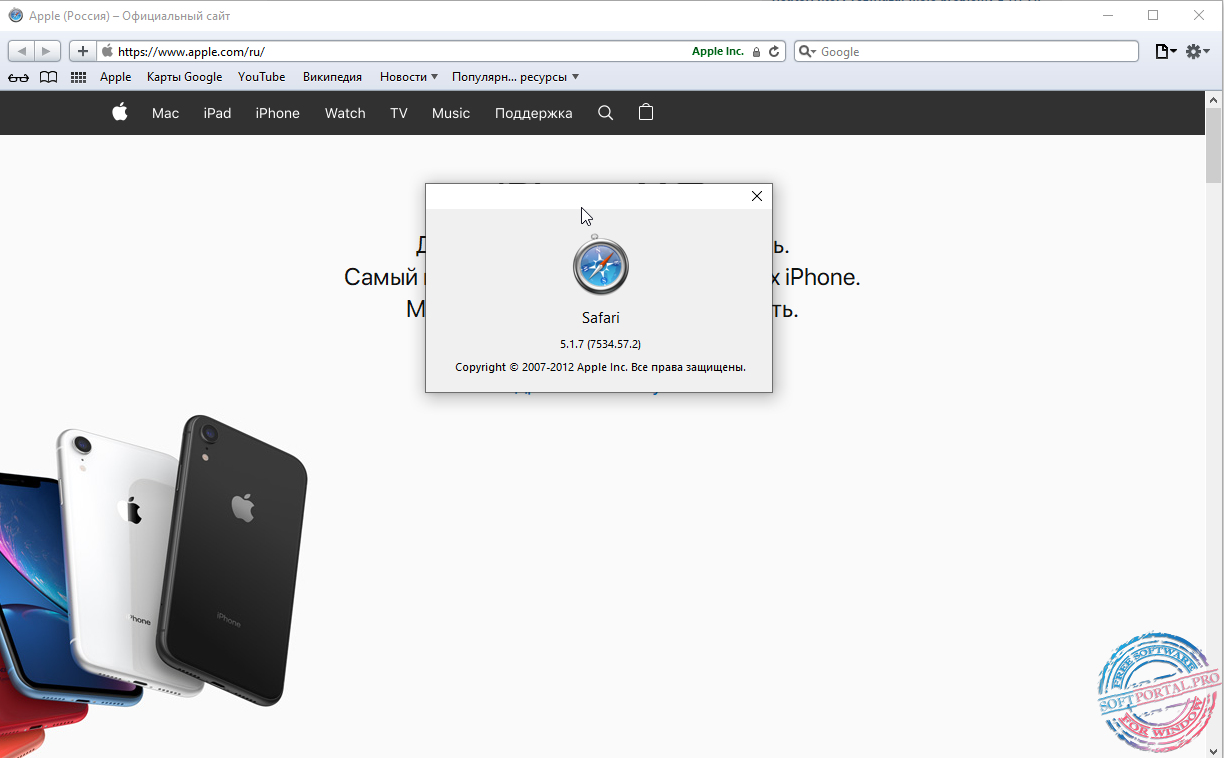Click the Copyright 2007-2012 Apple Inc. text

(x=600, y=367)
